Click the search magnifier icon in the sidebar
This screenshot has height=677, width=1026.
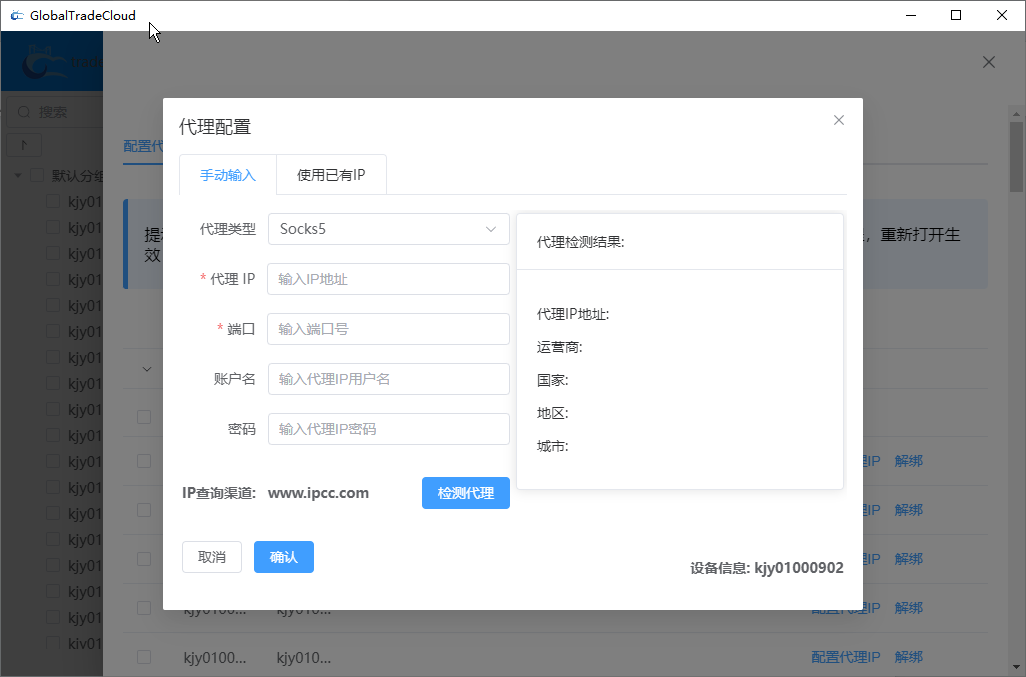pos(22,112)
